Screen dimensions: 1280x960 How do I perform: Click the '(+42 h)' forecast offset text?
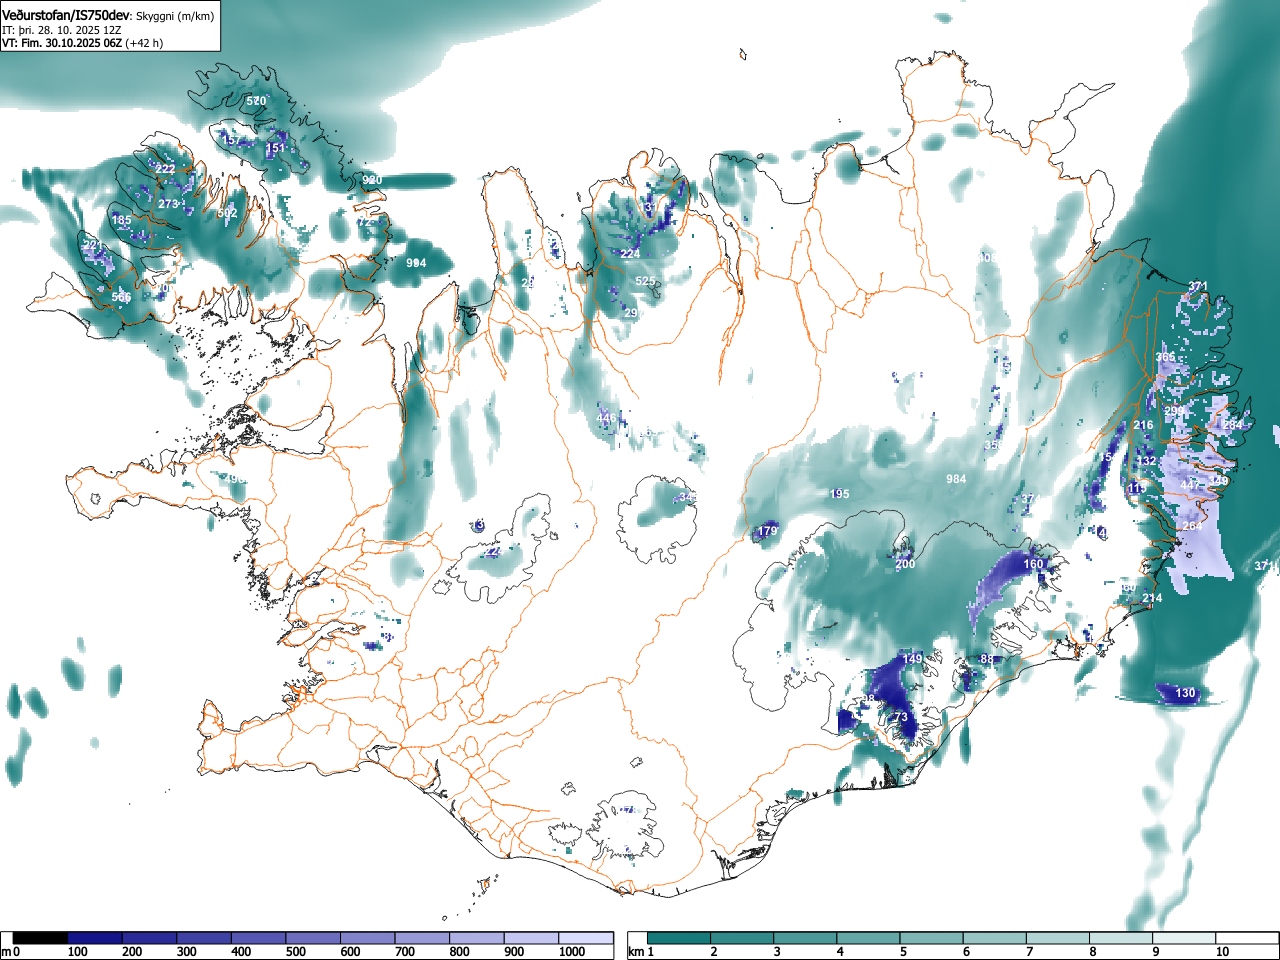tap(144, 43)
